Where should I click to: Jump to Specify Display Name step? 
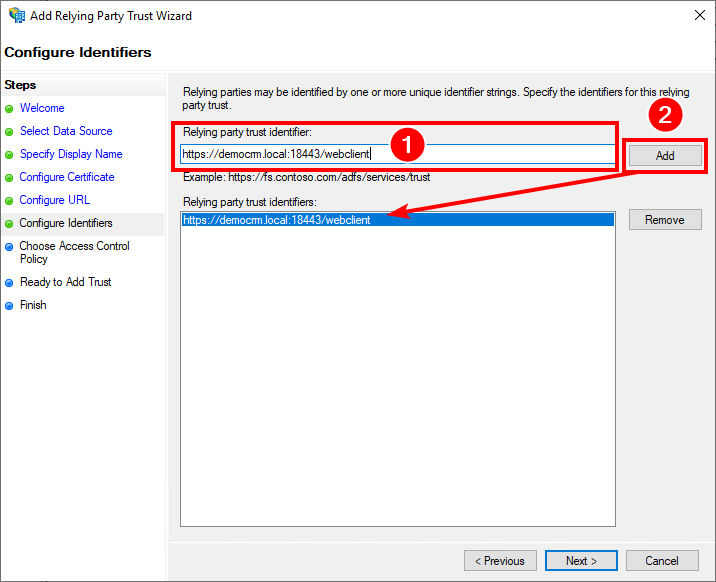click(71, 154)
